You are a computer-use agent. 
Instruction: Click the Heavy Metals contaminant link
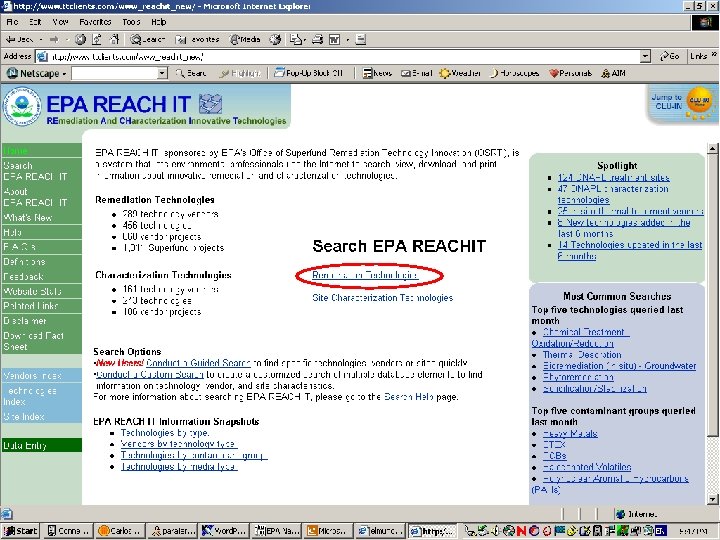tap(570, 433)
